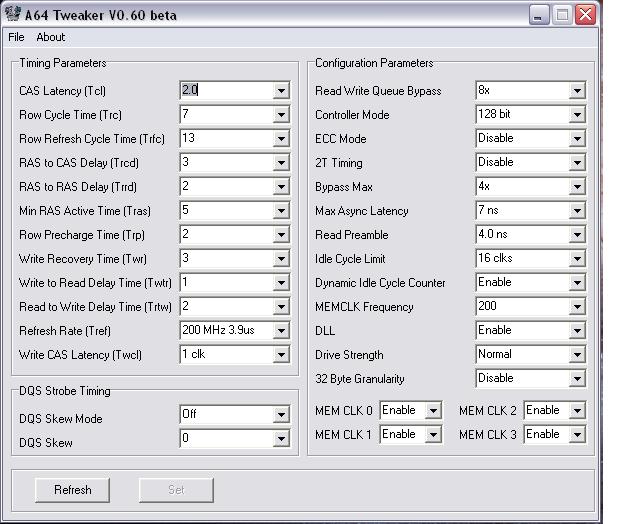Image resolution: width=640 pixels, height=524 pixels.
Task: Expand Read Write Queue Bypass dropdown
Action: pyautogui.click(x=577, y=90)
